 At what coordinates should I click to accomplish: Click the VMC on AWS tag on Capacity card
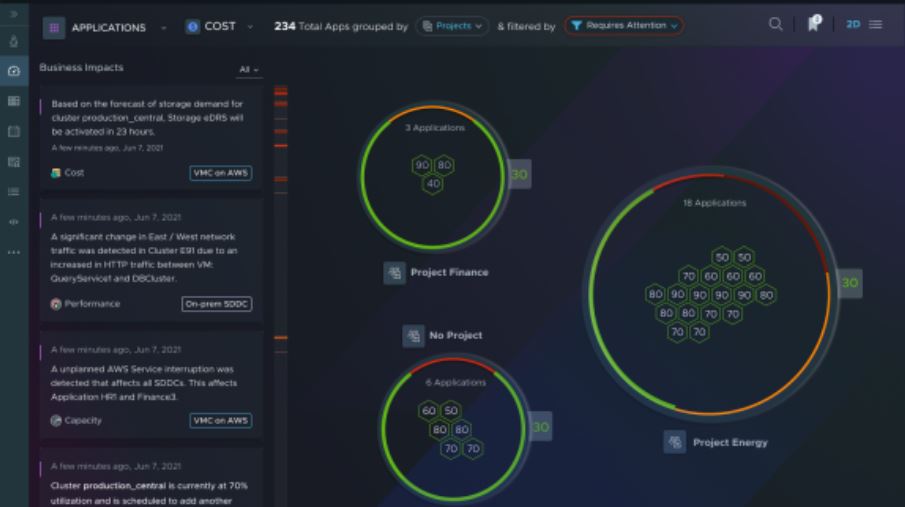tap(220, 420)
